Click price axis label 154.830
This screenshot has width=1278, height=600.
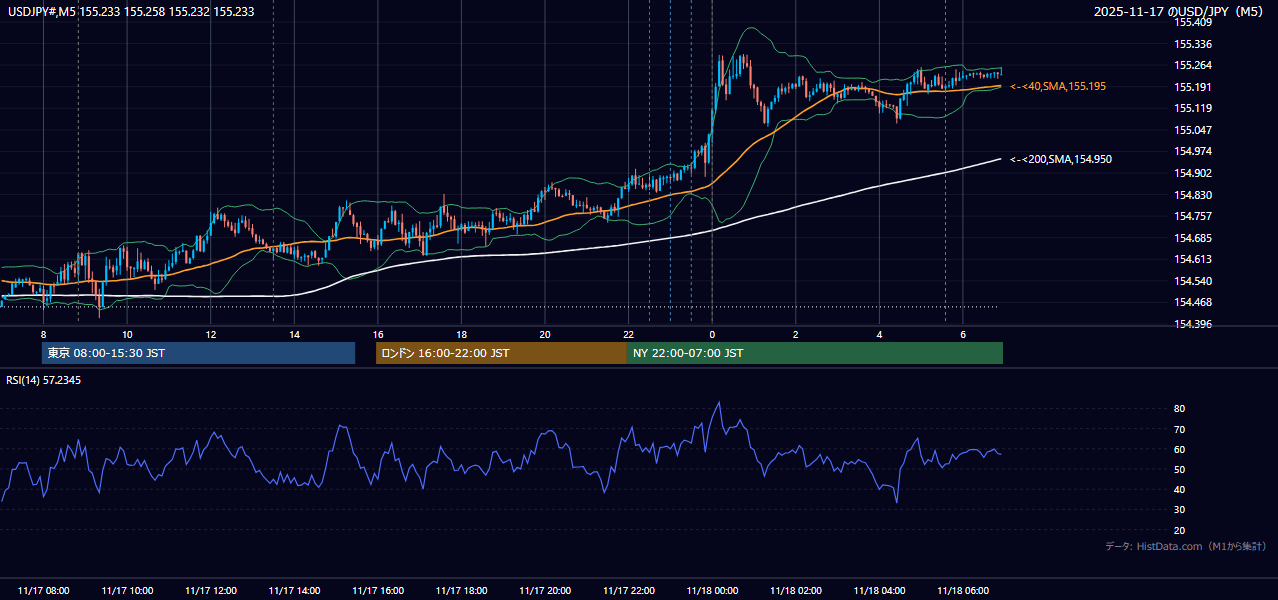[x=1193, y=195]
